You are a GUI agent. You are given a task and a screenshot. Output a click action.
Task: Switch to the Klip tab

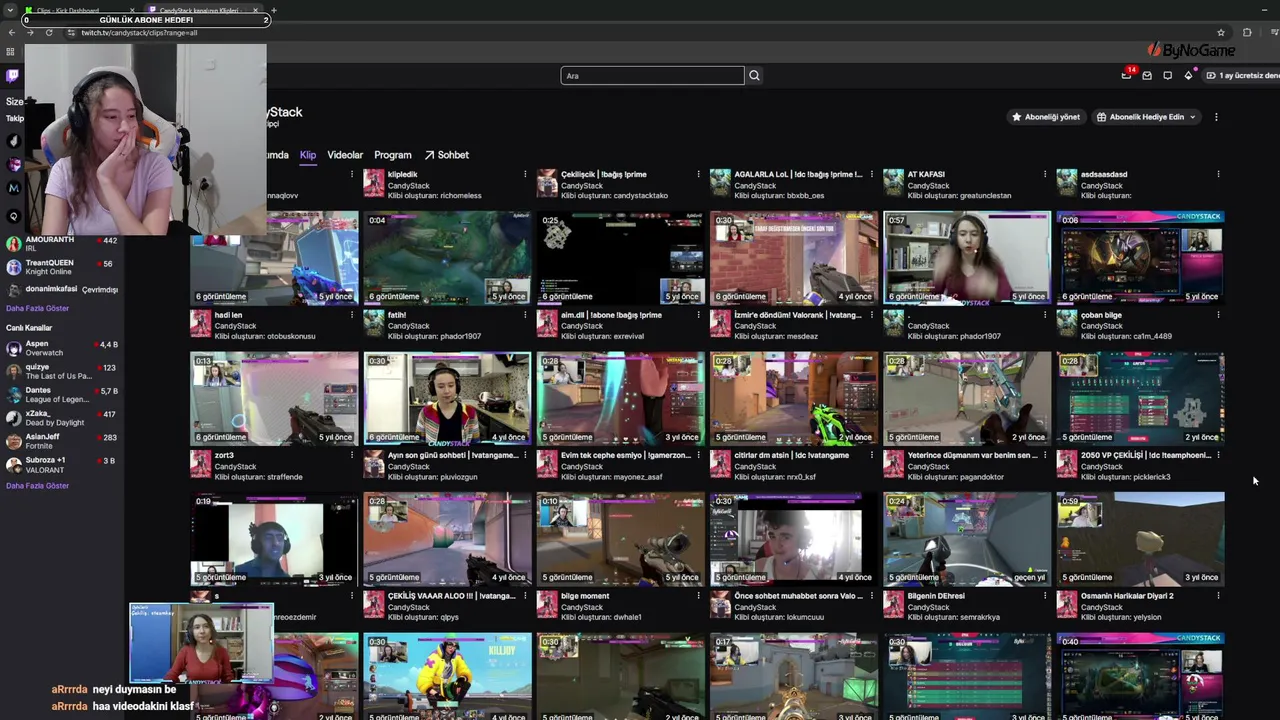click(x=308, y=155)
